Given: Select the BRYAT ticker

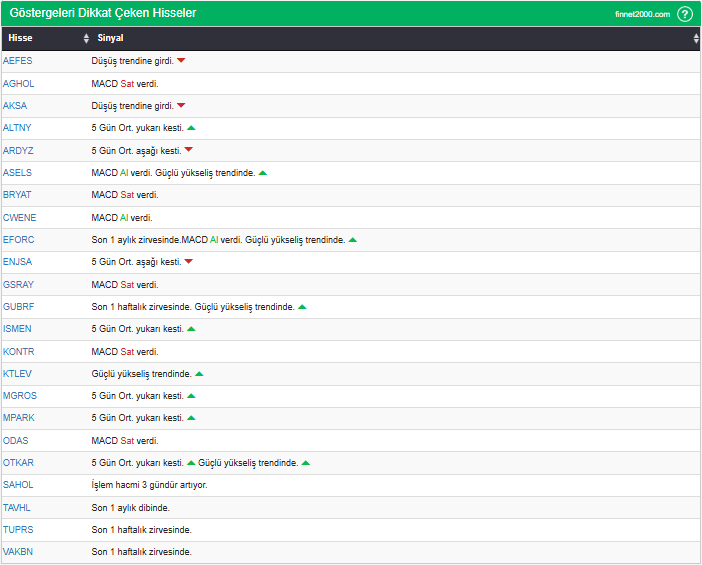Looking at the screenshot, I should (x=17, y=195).
